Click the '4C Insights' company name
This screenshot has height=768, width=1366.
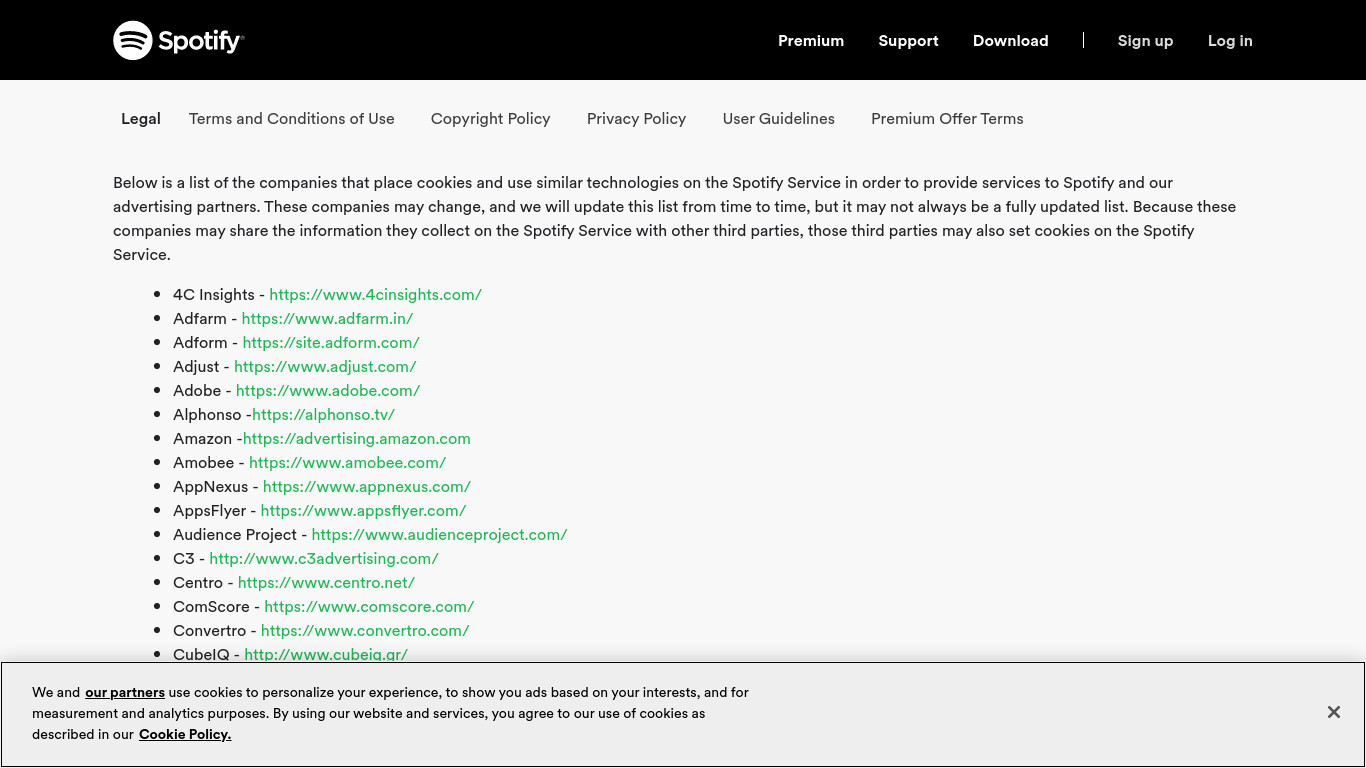point(214,294)
